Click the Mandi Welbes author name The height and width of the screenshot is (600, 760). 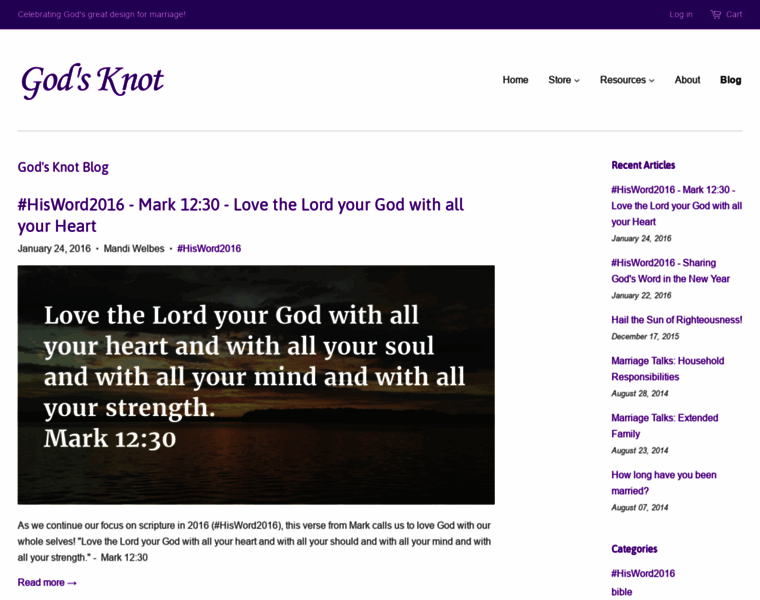(x=134, y=249)
